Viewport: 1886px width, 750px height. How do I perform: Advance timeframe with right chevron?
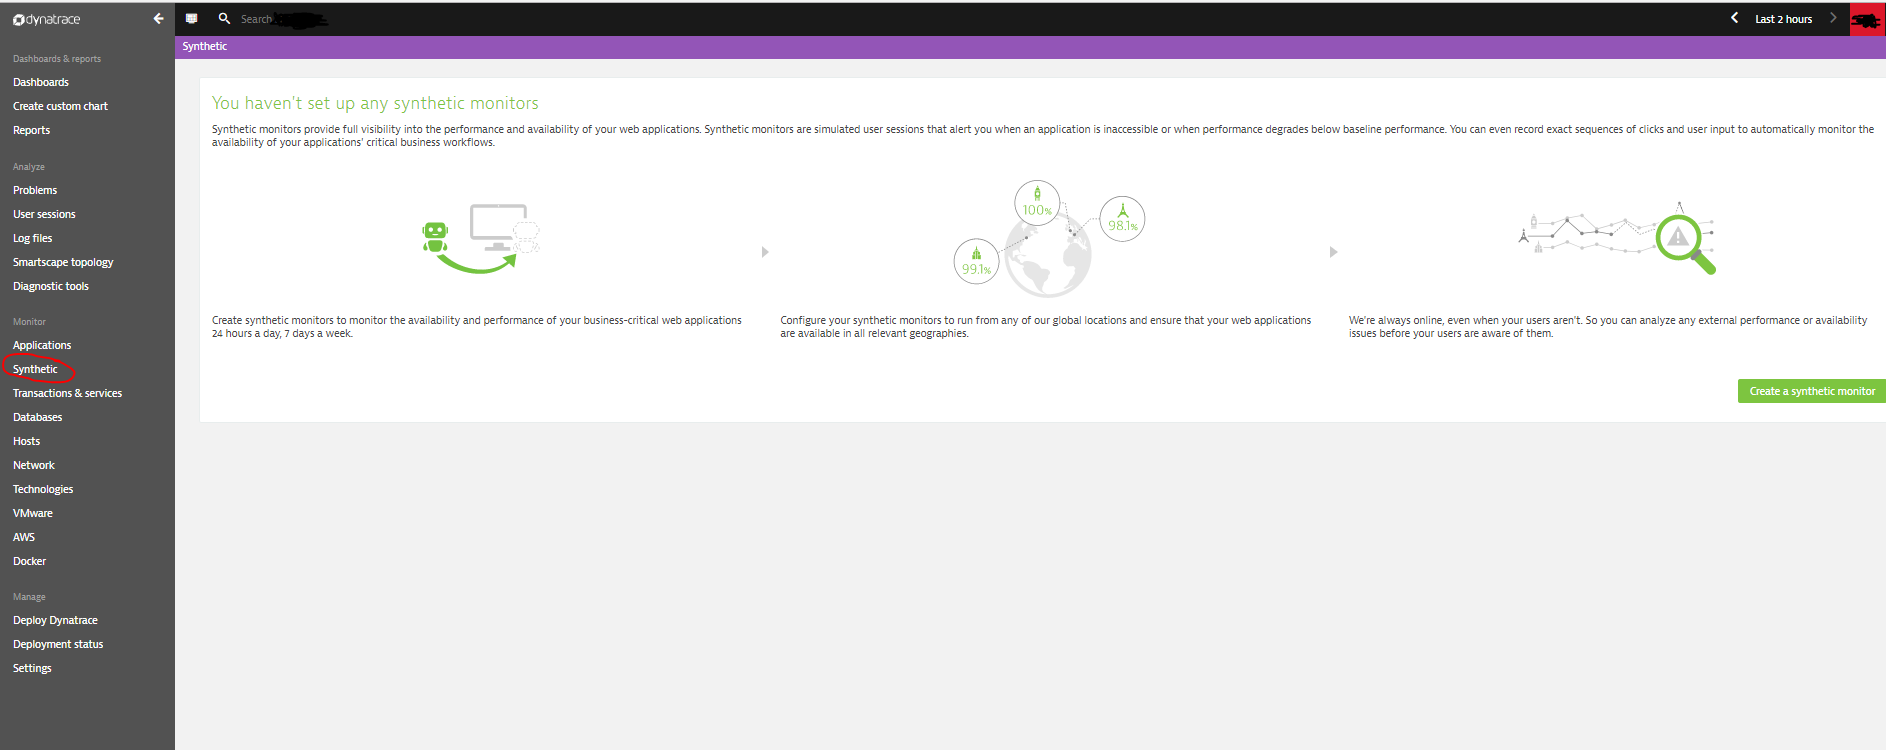(1833, 18)
